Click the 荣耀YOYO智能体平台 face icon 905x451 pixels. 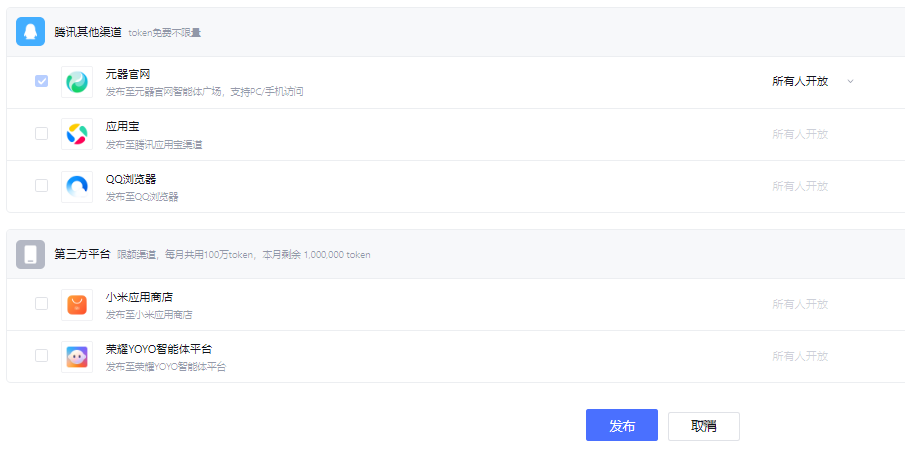(77, 356)
